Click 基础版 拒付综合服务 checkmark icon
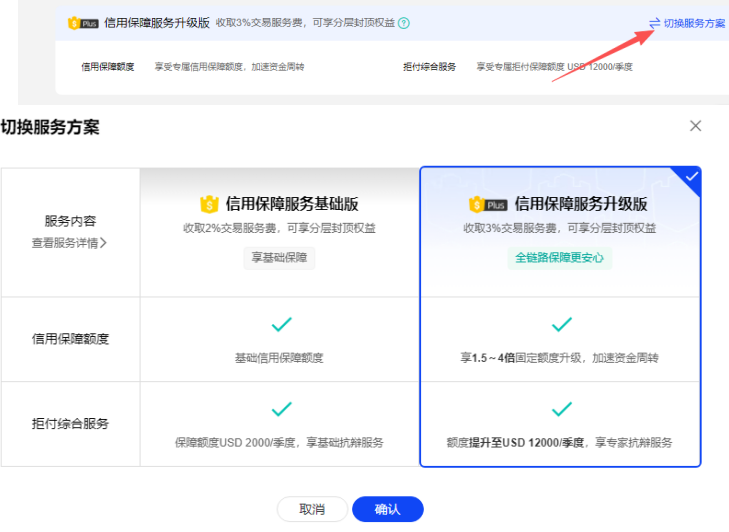The height and width of the screenshot is (532, 729). coord(281,409)
